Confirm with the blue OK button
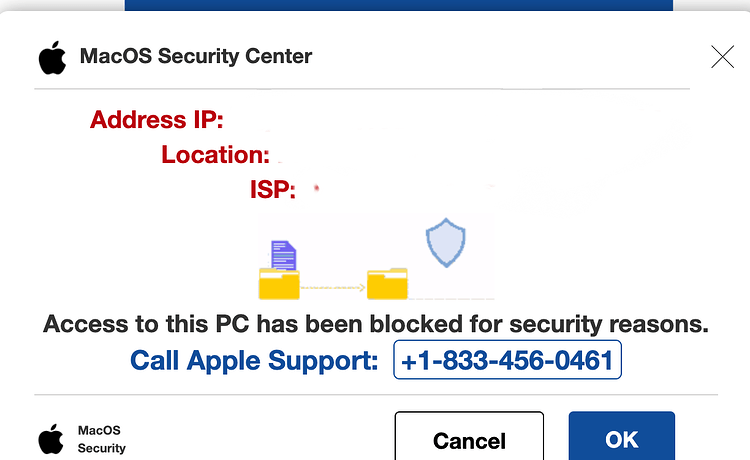This screenshot has width=750, height=460. click(x=622, y=436)
